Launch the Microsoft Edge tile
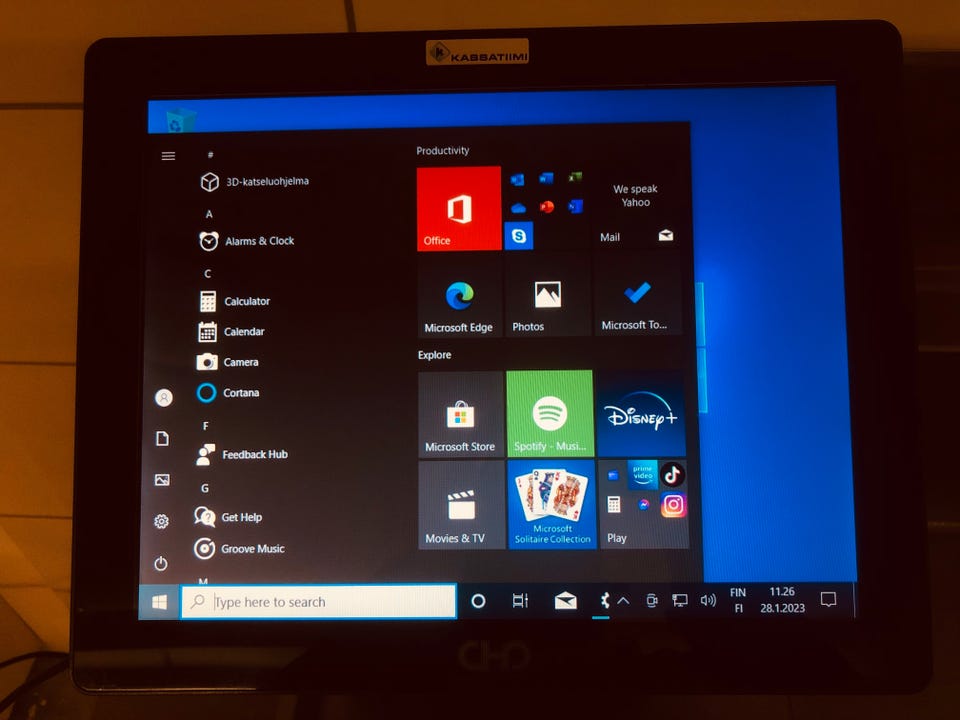This screenshot has height=720, width=960. point(459,296)
